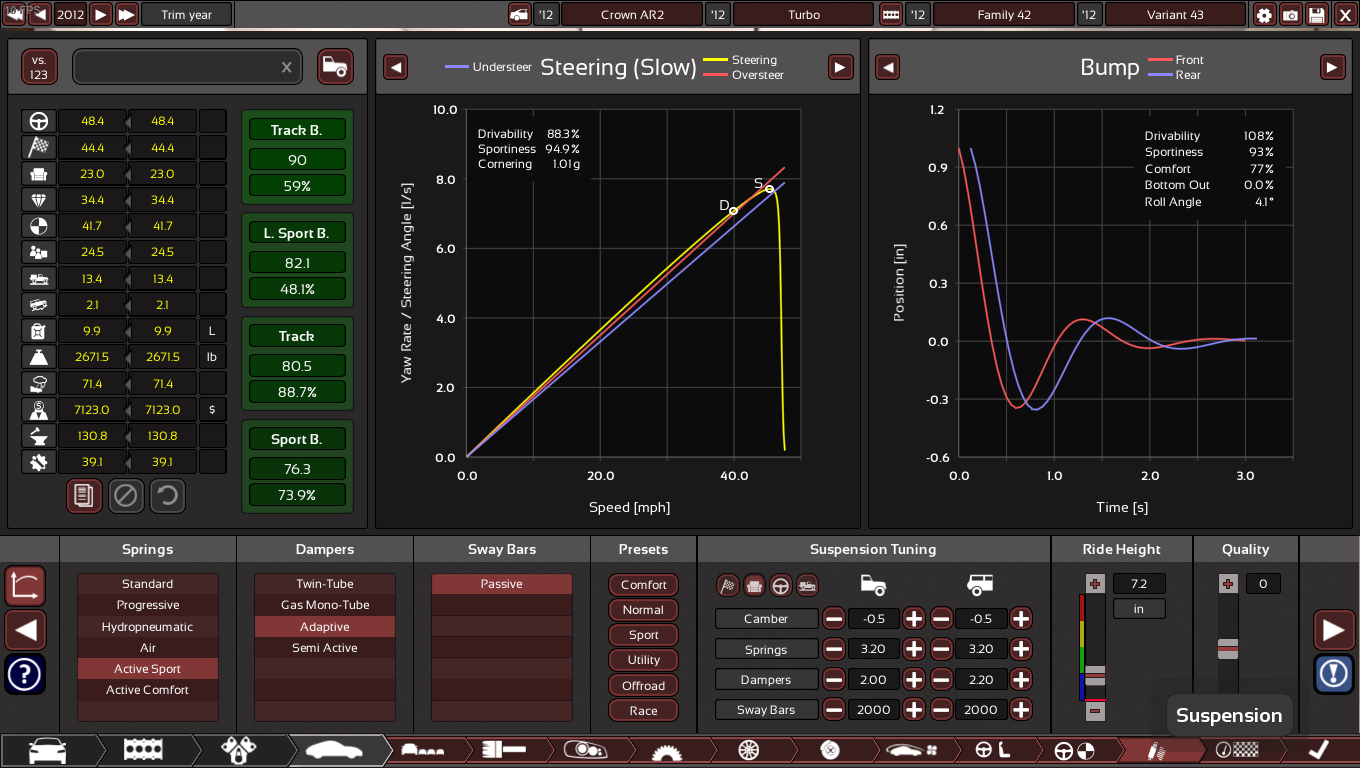Click the comparison search field
This screenshot has width=1360, height=768.
[188, 67]
